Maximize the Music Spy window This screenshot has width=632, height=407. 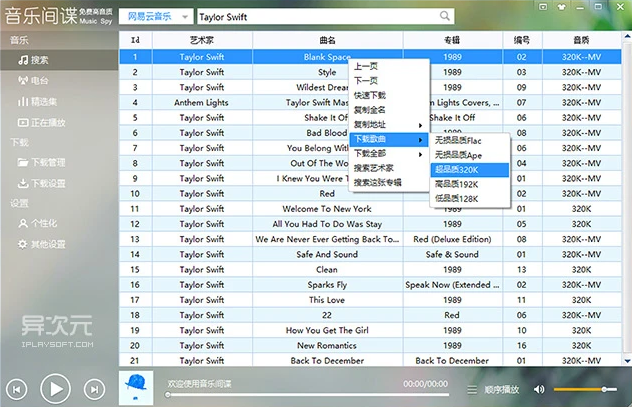[599, 6]
